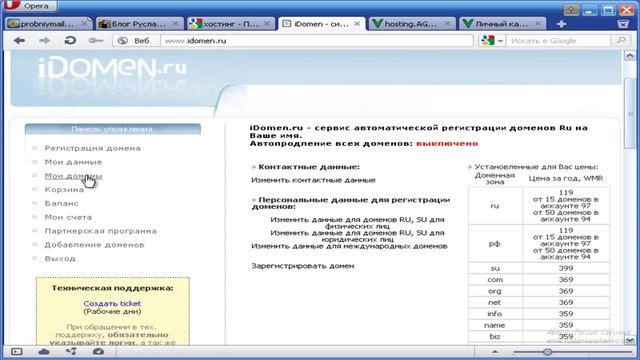
Task: Click the password wand key icon
Action: pyautogui.click(x=96, y=40)
